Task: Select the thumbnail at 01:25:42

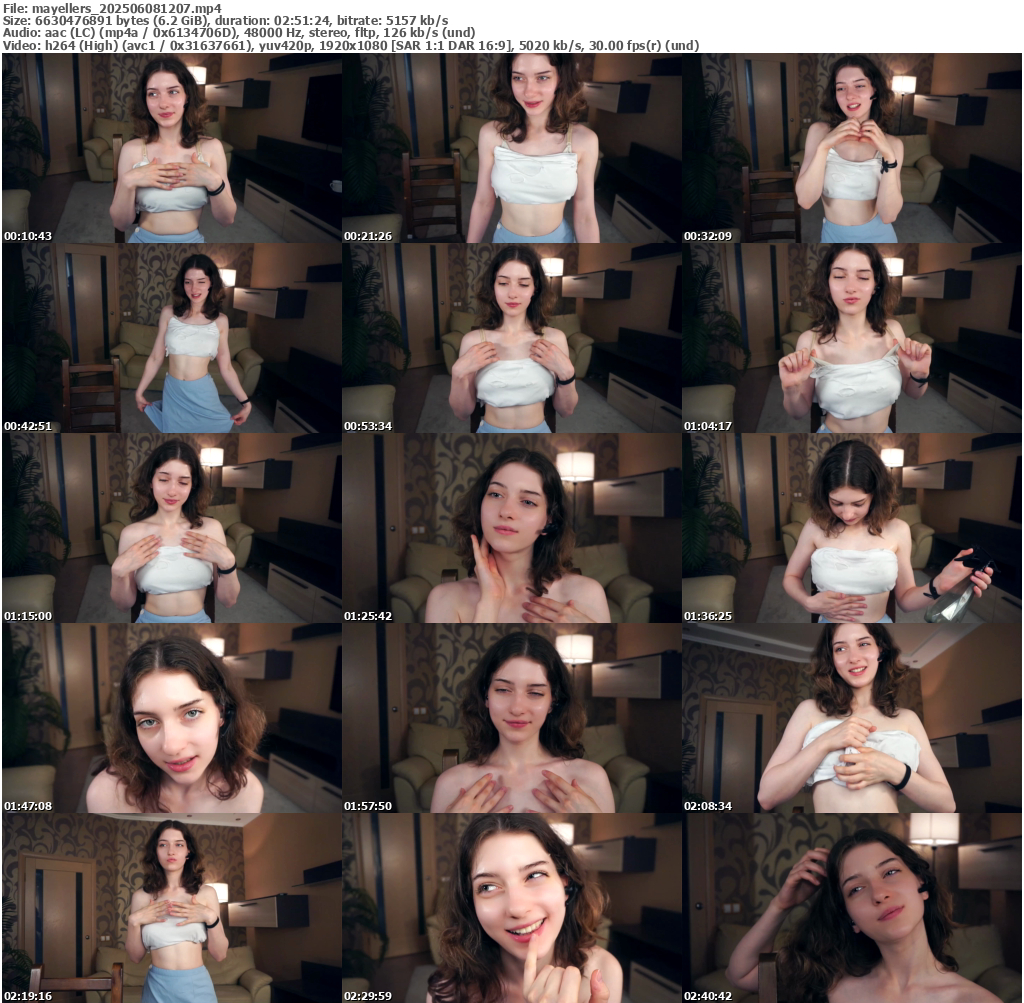Action: (x=512, y=528)
